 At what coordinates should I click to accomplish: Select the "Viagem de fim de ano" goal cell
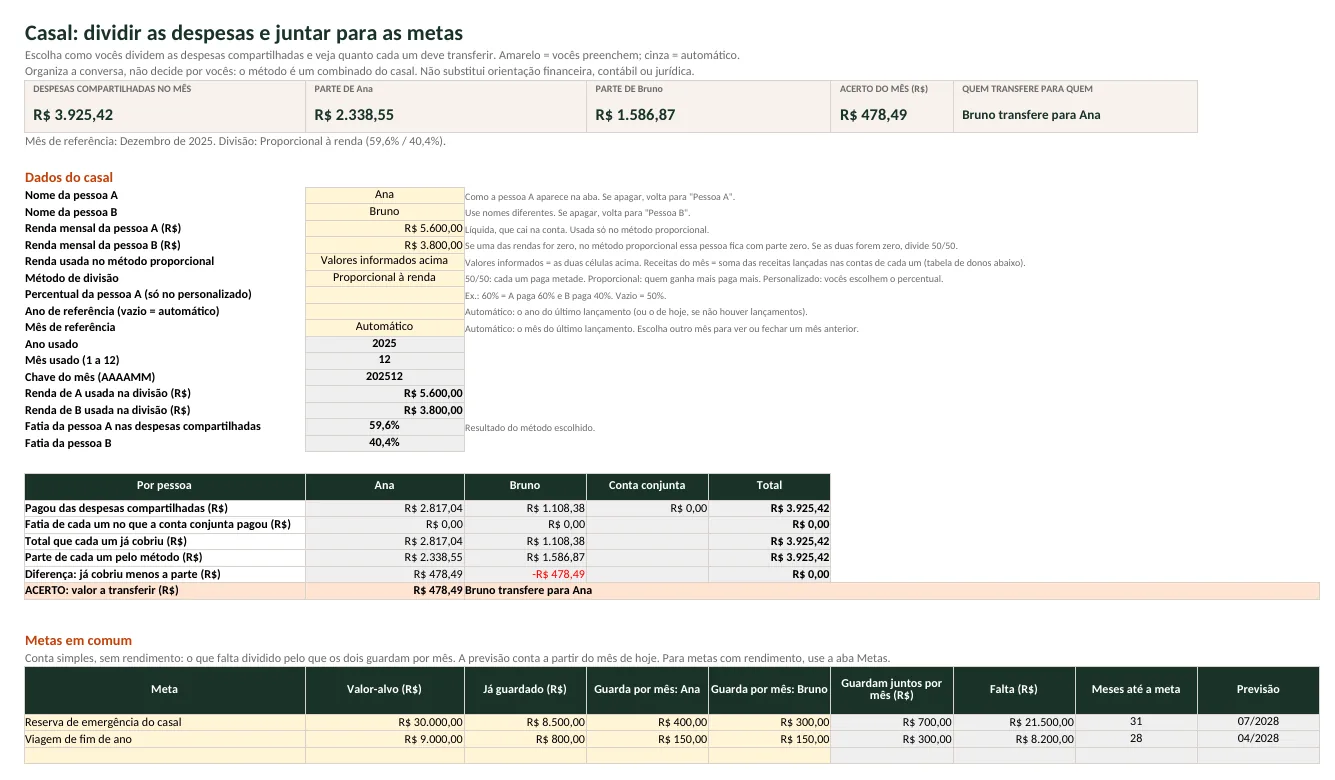165,739
